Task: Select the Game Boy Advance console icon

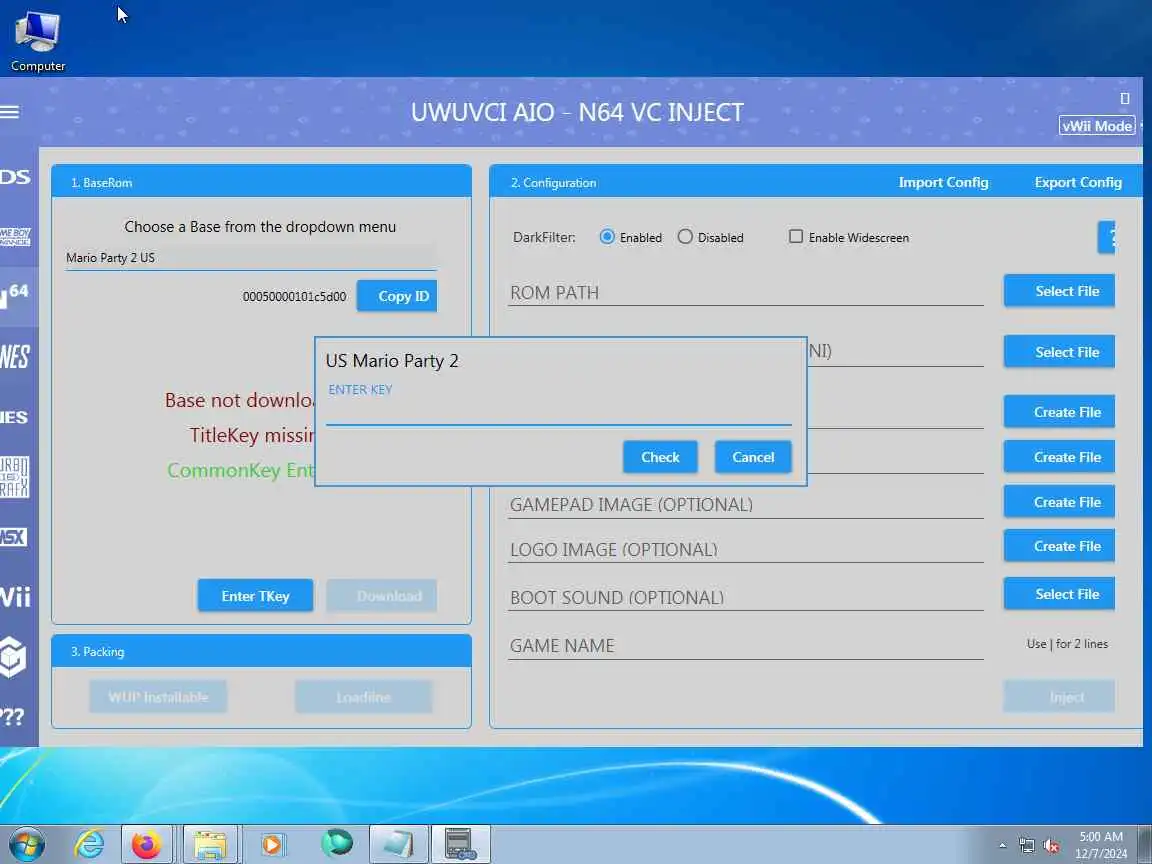Action: 15,237
